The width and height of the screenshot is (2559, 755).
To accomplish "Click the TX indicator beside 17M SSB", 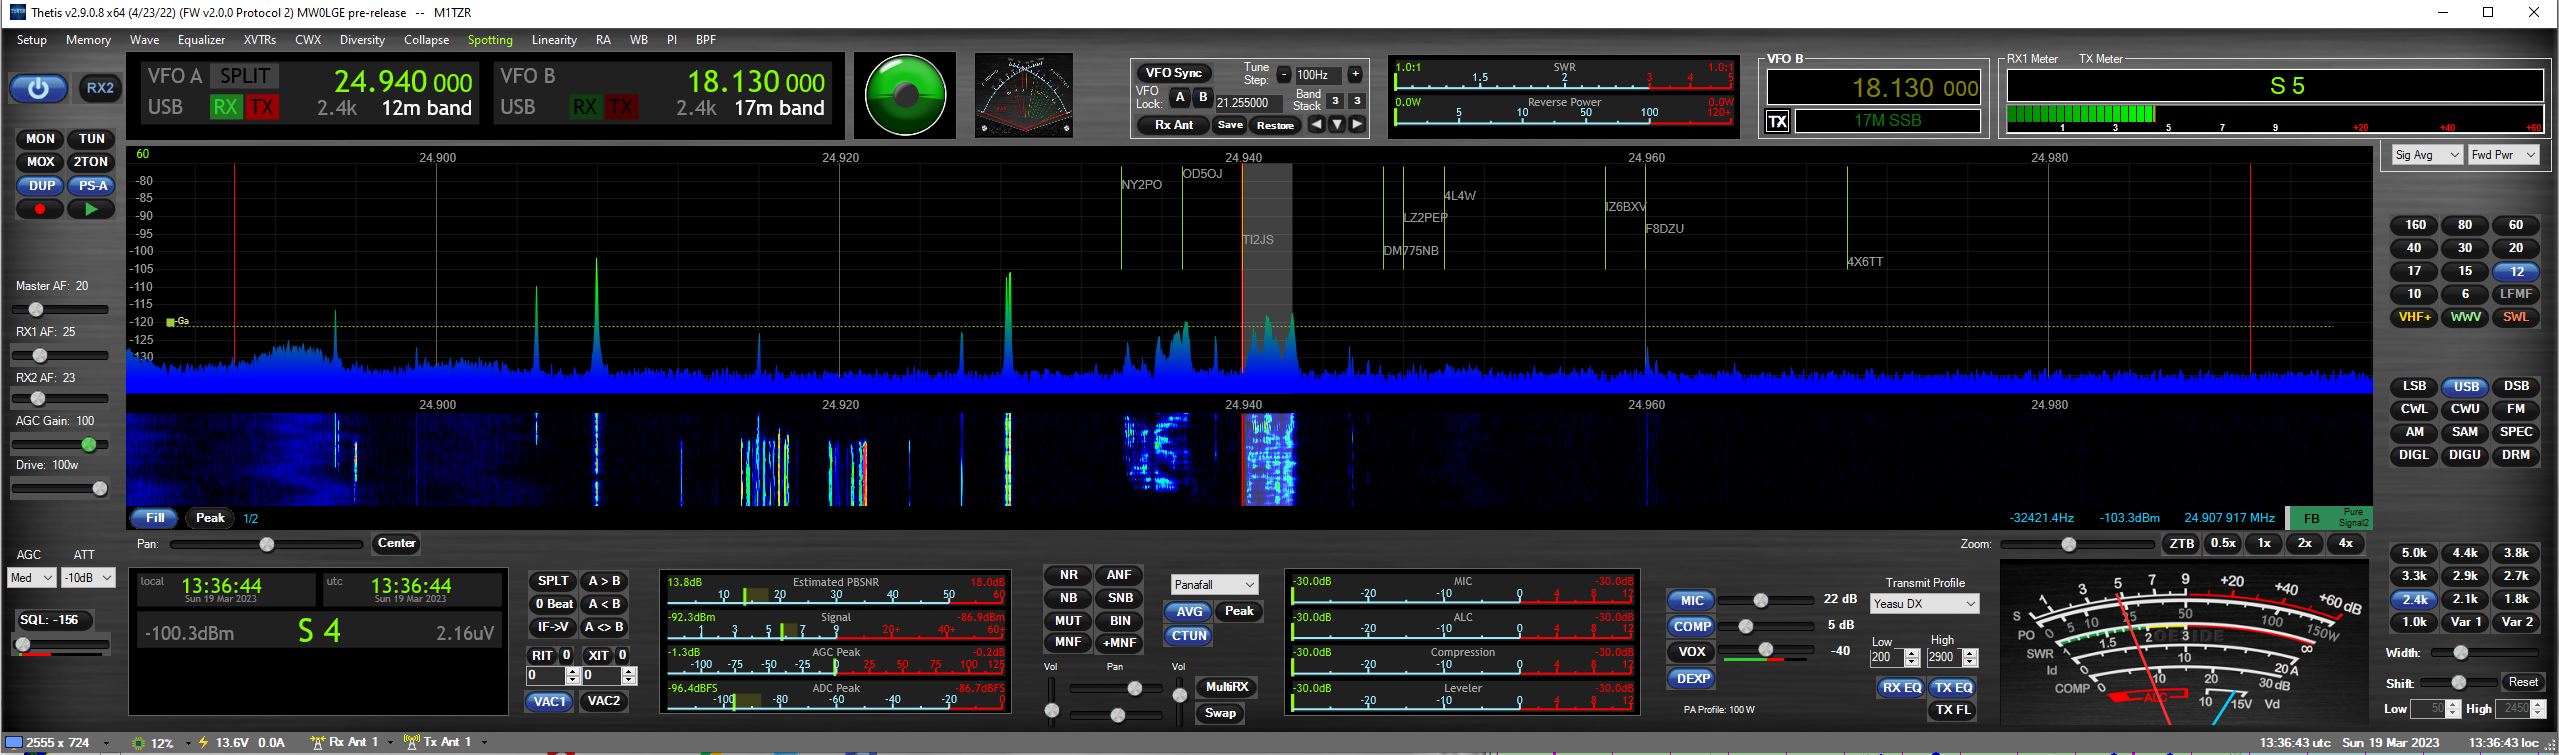I will coord(1777,122).
